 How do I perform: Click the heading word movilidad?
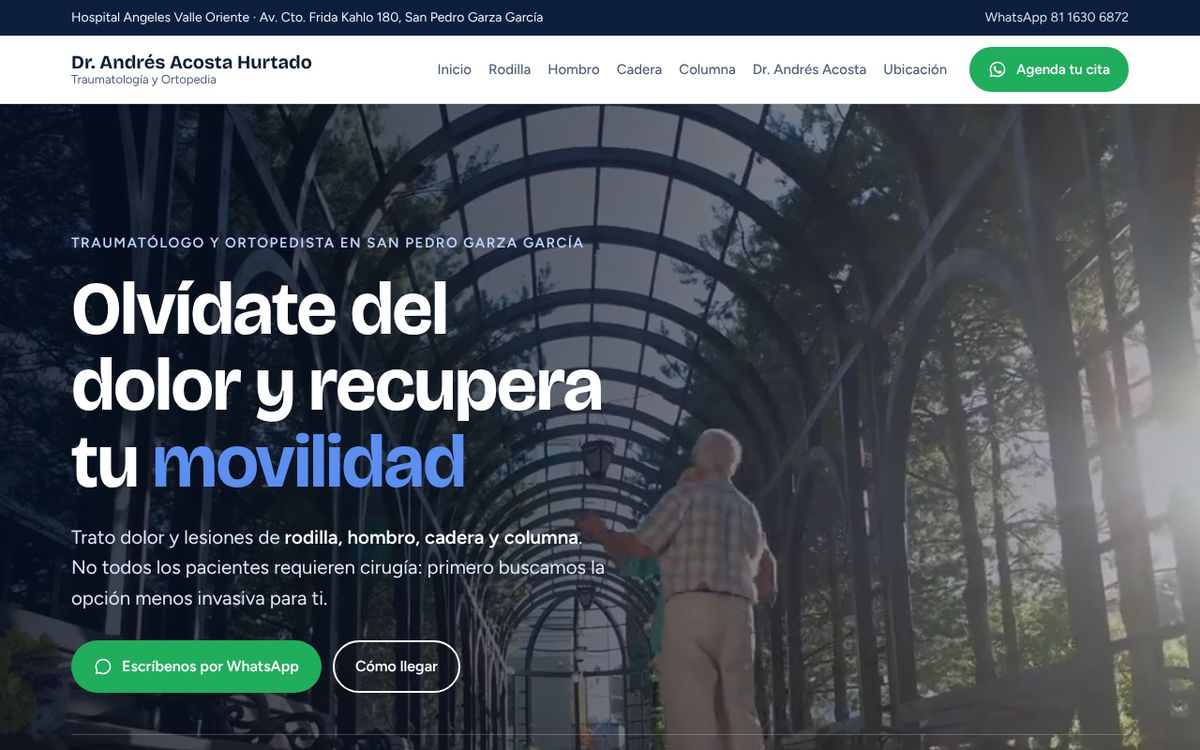pyautogui.click(x=309, y=462)
